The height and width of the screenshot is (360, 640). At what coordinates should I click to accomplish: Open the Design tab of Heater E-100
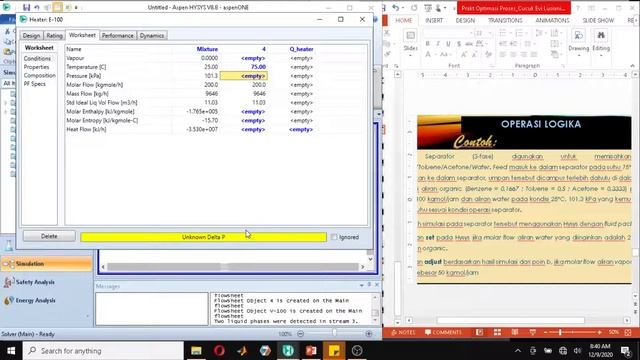point(31,36)
